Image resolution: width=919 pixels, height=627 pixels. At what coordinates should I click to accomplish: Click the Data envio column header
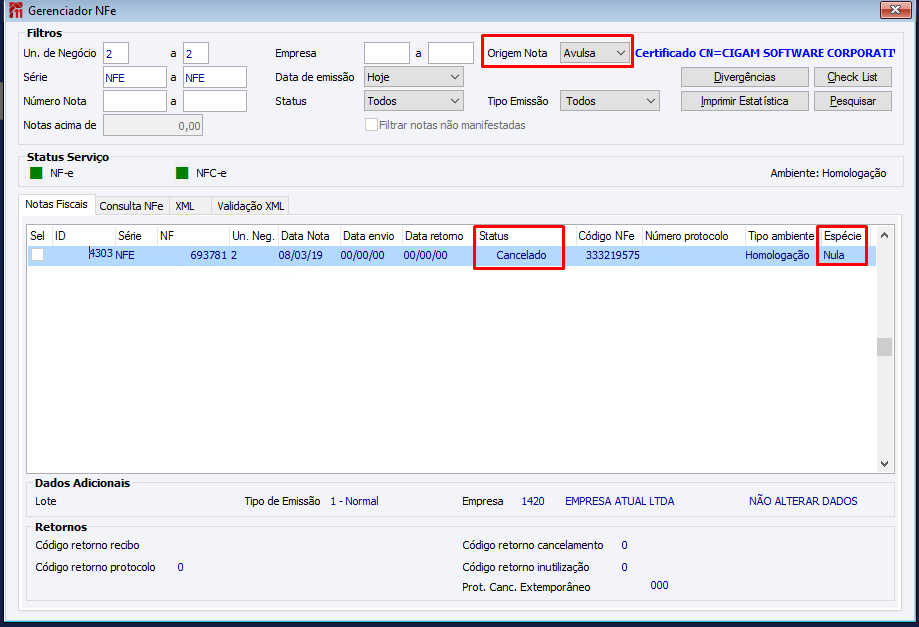pyautogui.click(x=371, y=236)
